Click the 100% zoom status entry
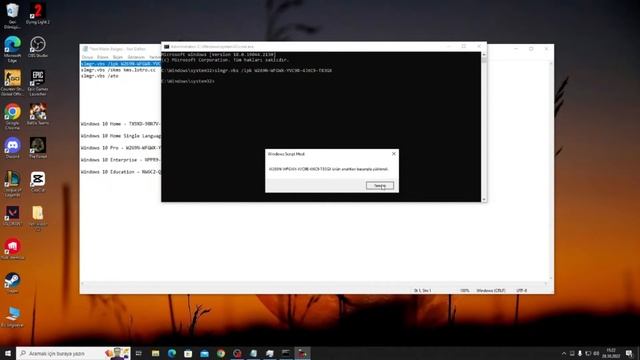The width and height of the screenshot is (640, 360). pyautogui.click(x=464, y=290)
